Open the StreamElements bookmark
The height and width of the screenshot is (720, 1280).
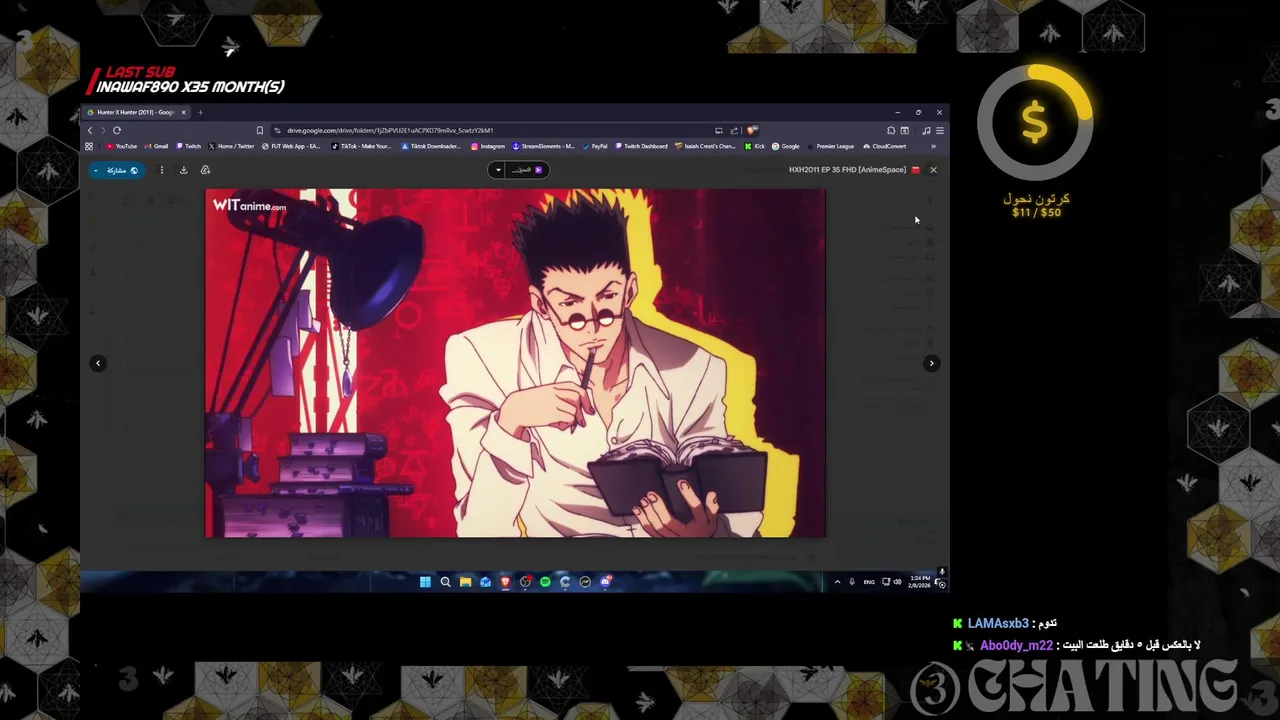(x=544, y=146)
